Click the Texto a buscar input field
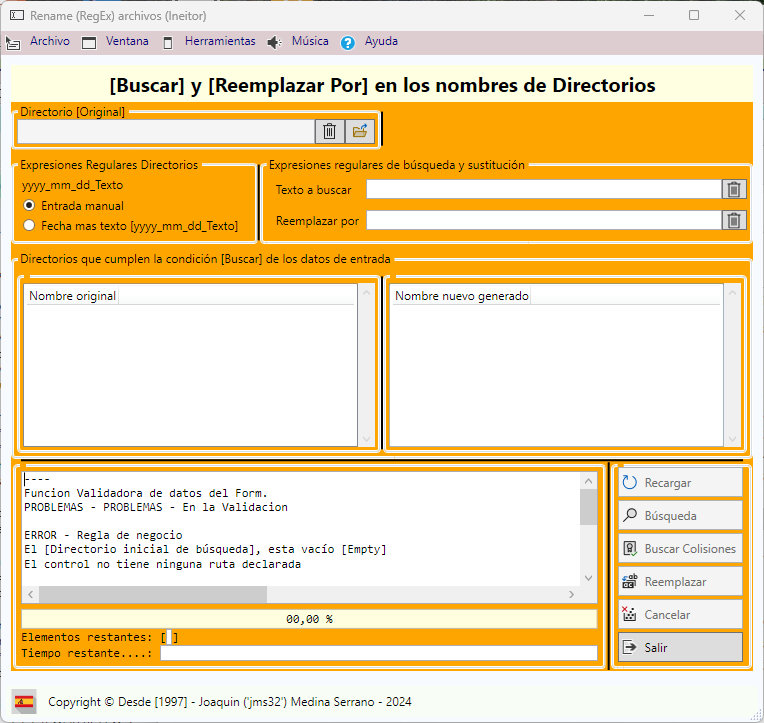This screenshot has width=764, height=723. 544,190
